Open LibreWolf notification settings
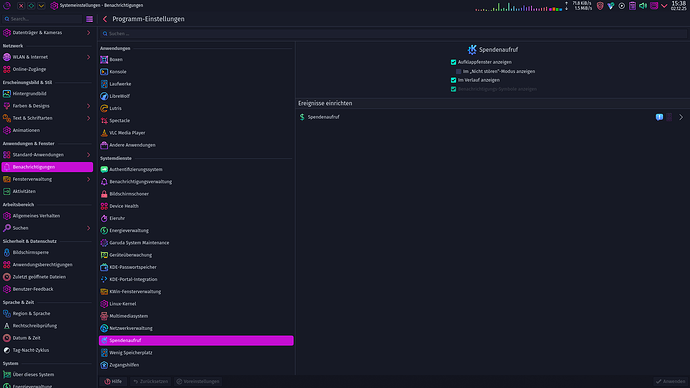The height and width of the screenshot is (388, 690). tap(196, 96)
